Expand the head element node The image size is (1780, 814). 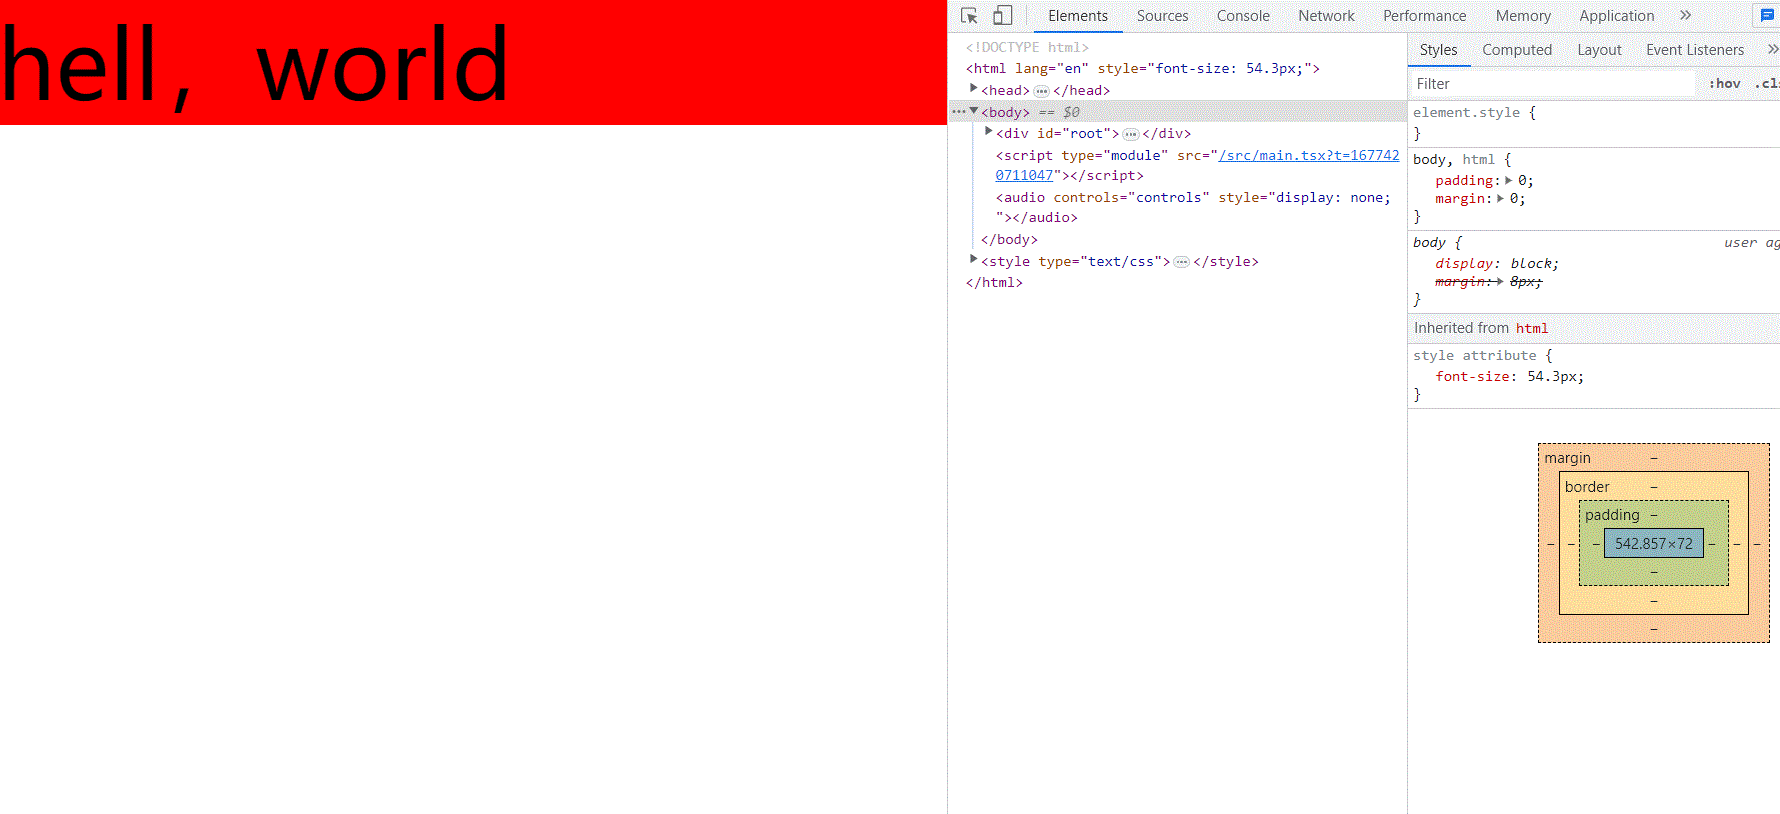973,89
